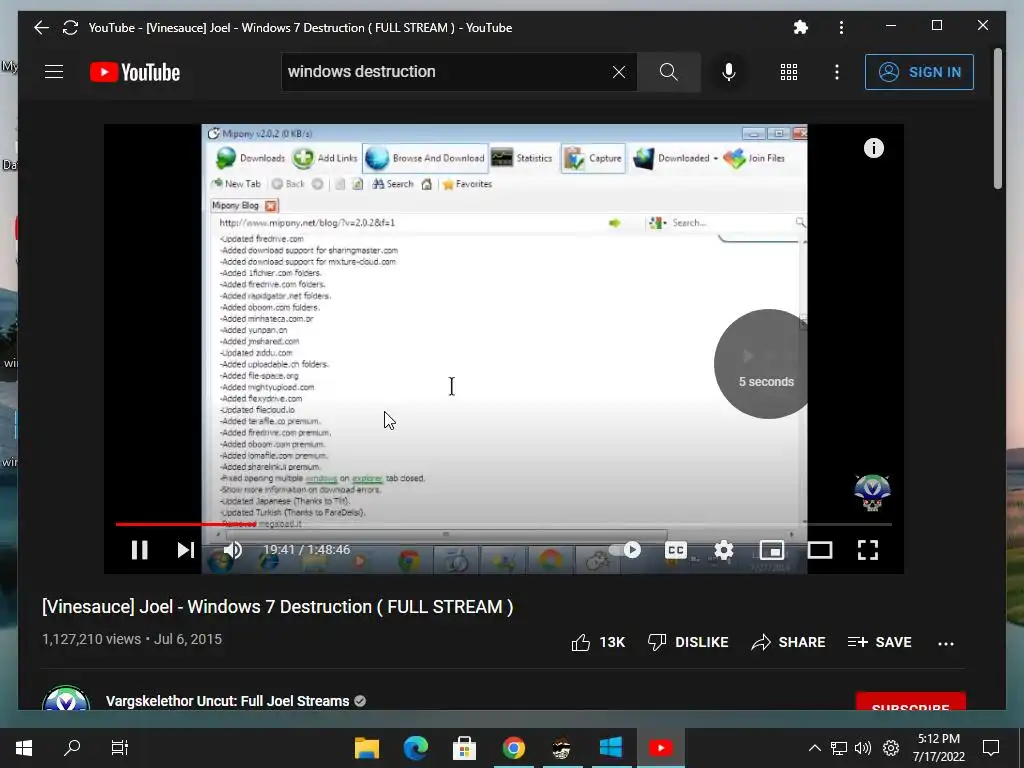Screen dimensions: 1024x768
Task: Pause the video
Action: 140,550
